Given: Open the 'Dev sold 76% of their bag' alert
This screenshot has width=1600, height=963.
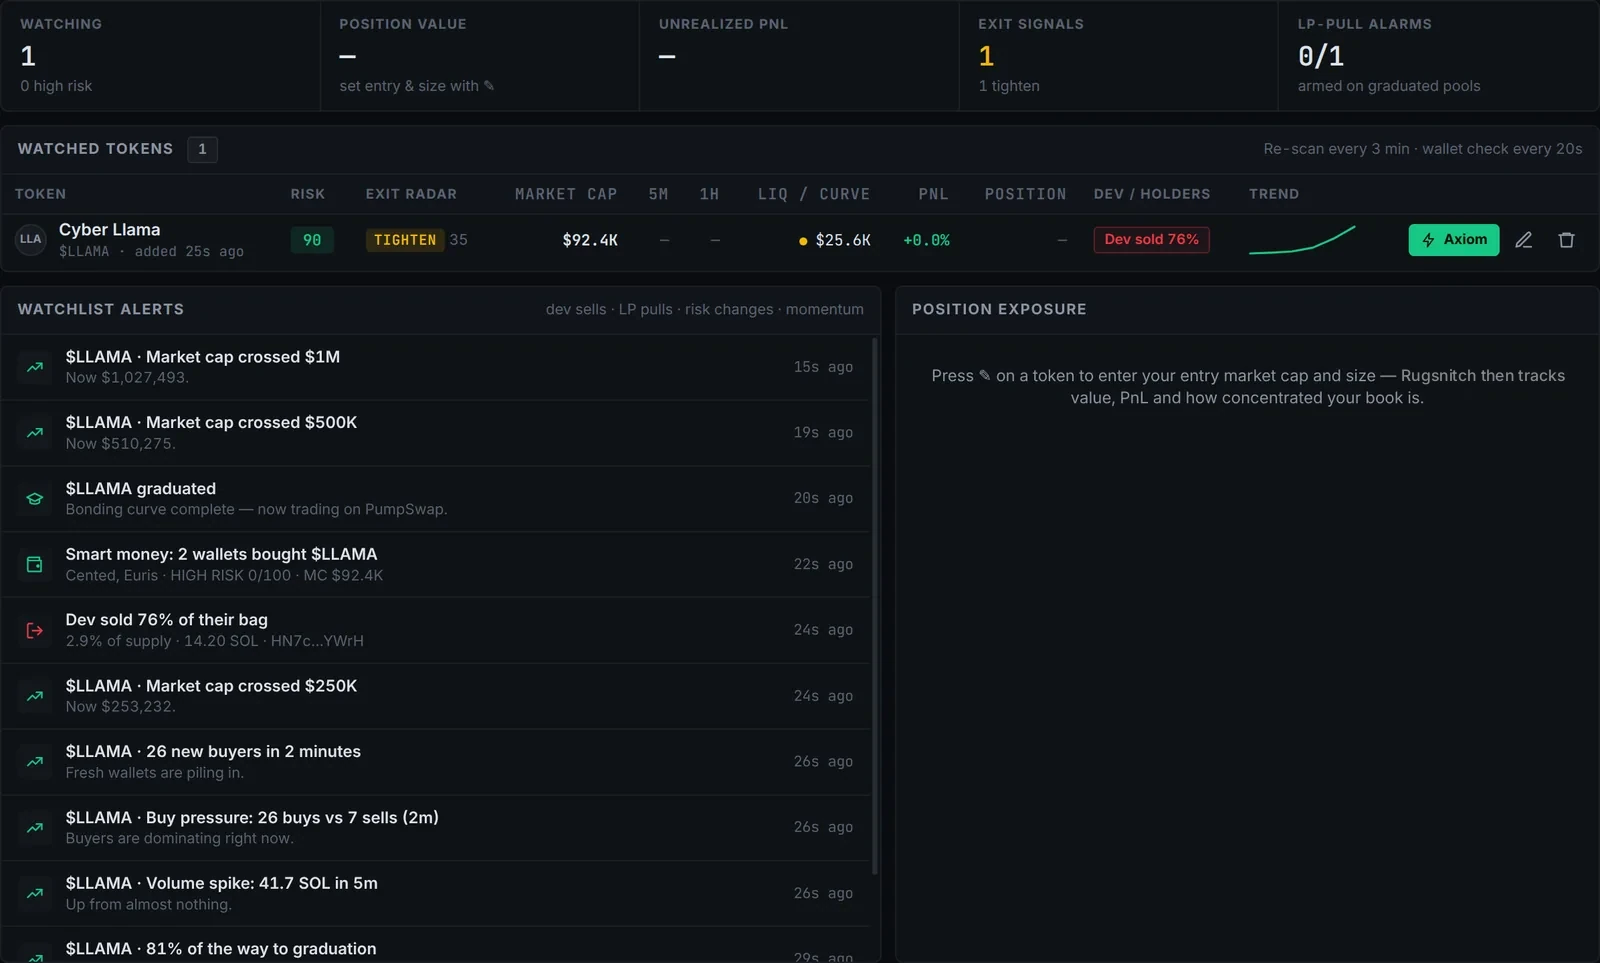Looking at the screenshot, I should pos(436,630).
